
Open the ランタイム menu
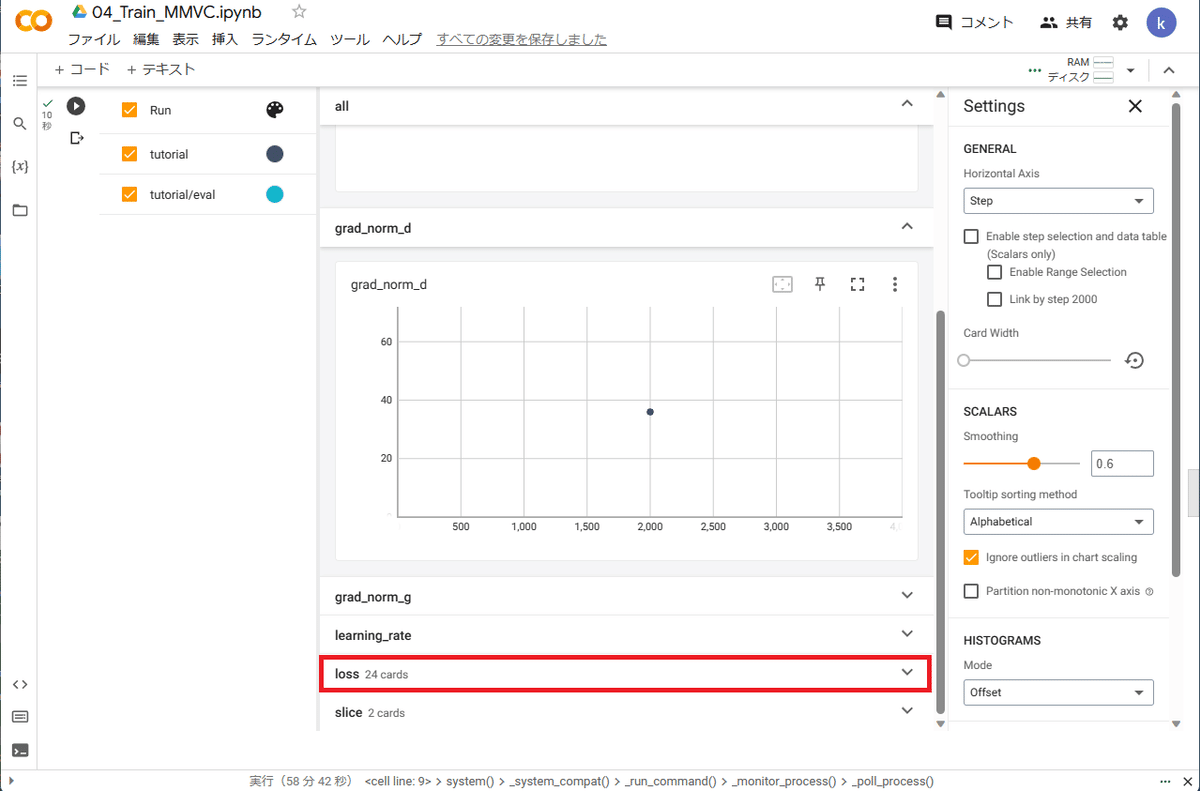pyautogui.click(x=284, y=40)
